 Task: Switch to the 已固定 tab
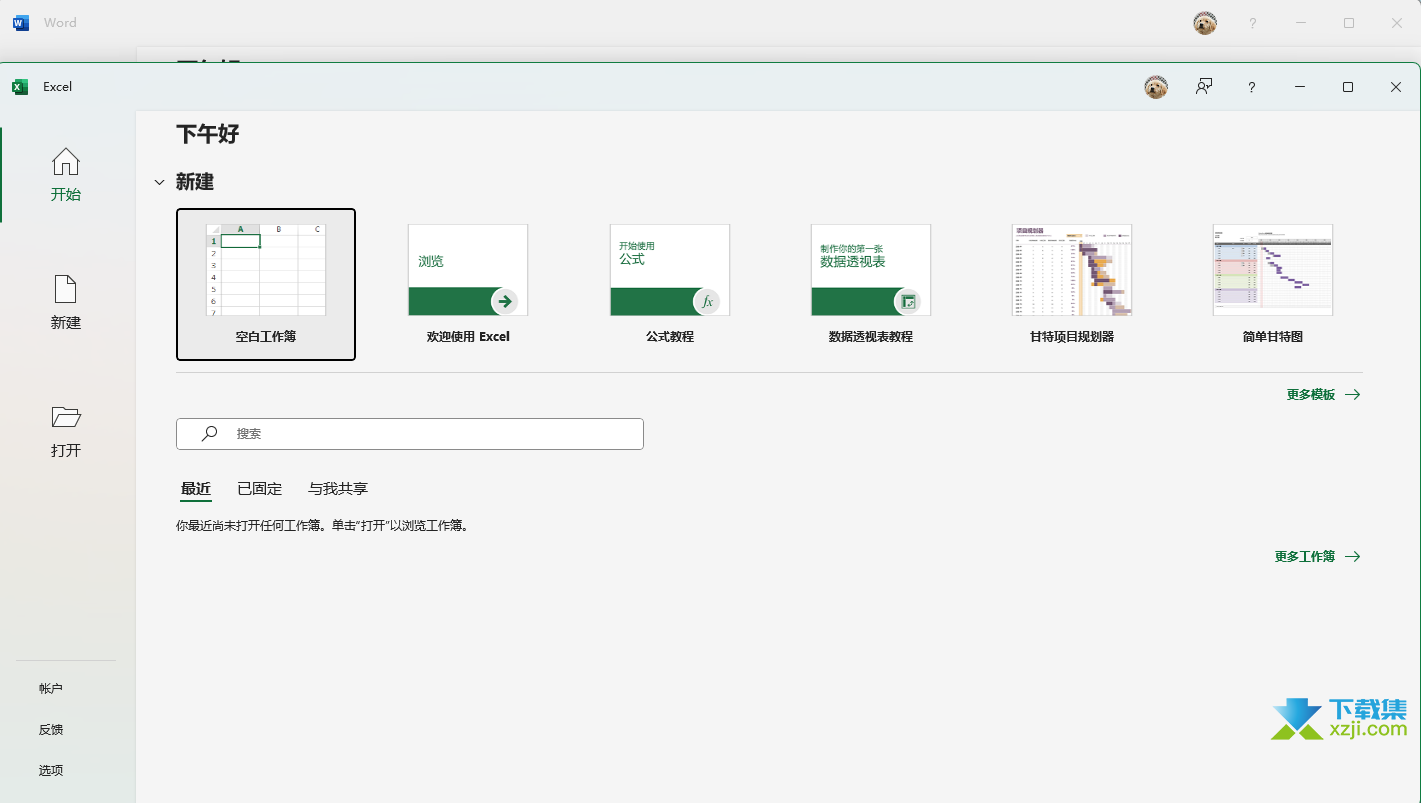pos(260,489)
